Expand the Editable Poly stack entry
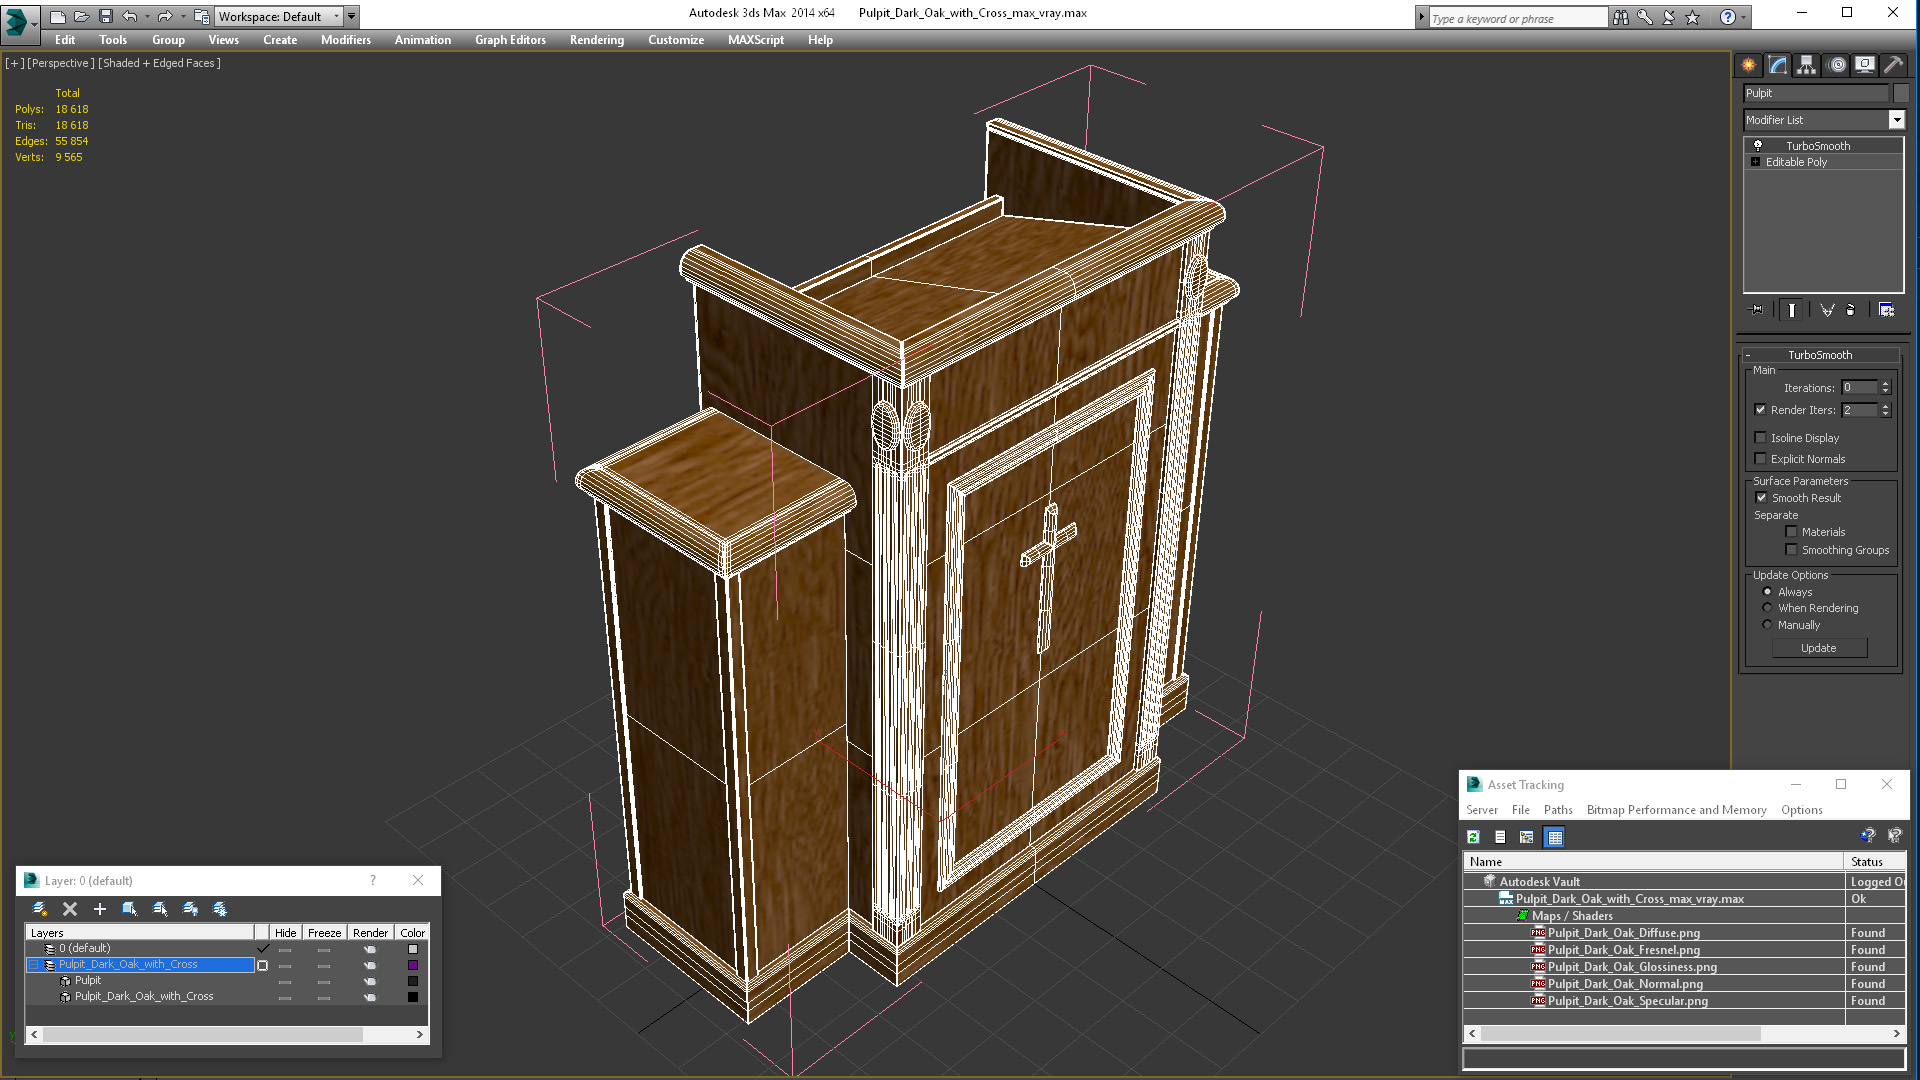 click(1755, 162)
